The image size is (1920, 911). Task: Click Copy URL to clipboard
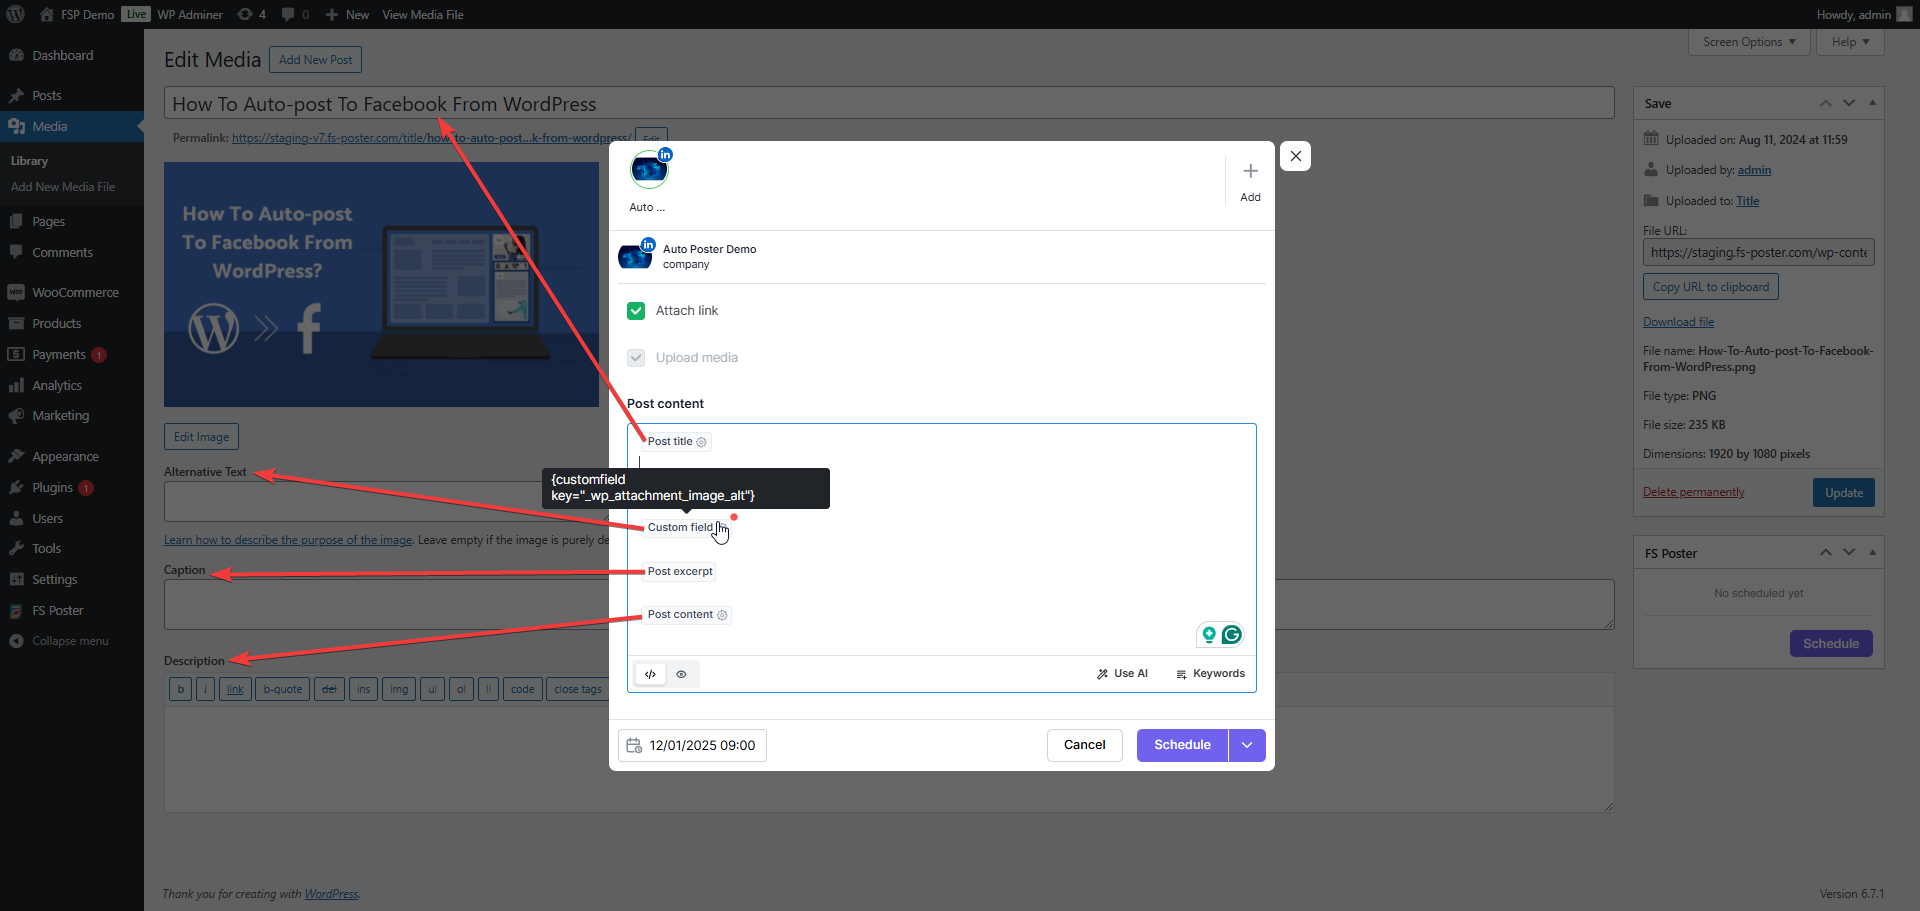[x=1710, y=287]
